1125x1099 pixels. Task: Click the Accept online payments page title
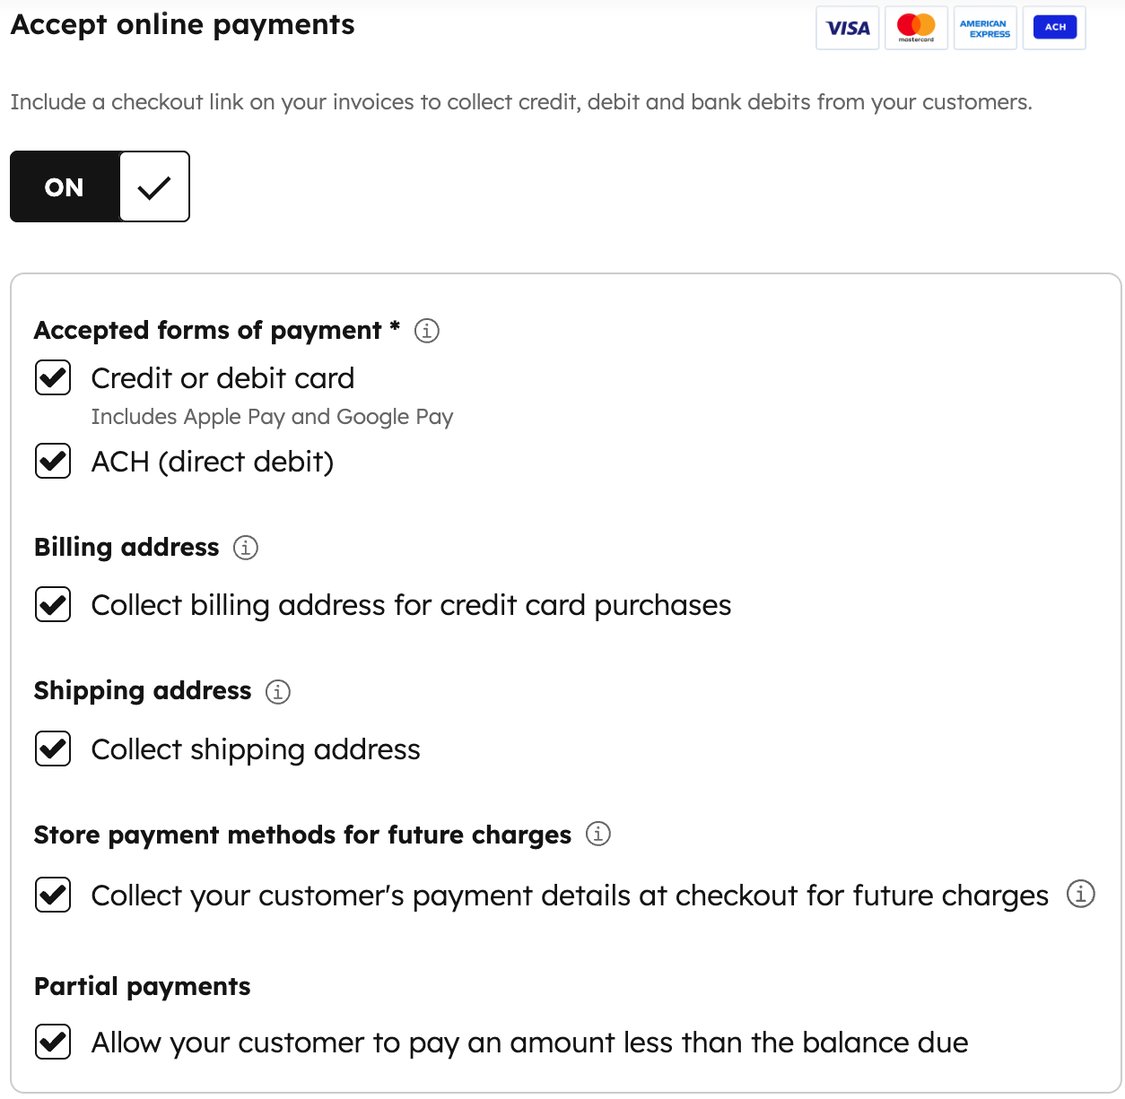(182, 25)
